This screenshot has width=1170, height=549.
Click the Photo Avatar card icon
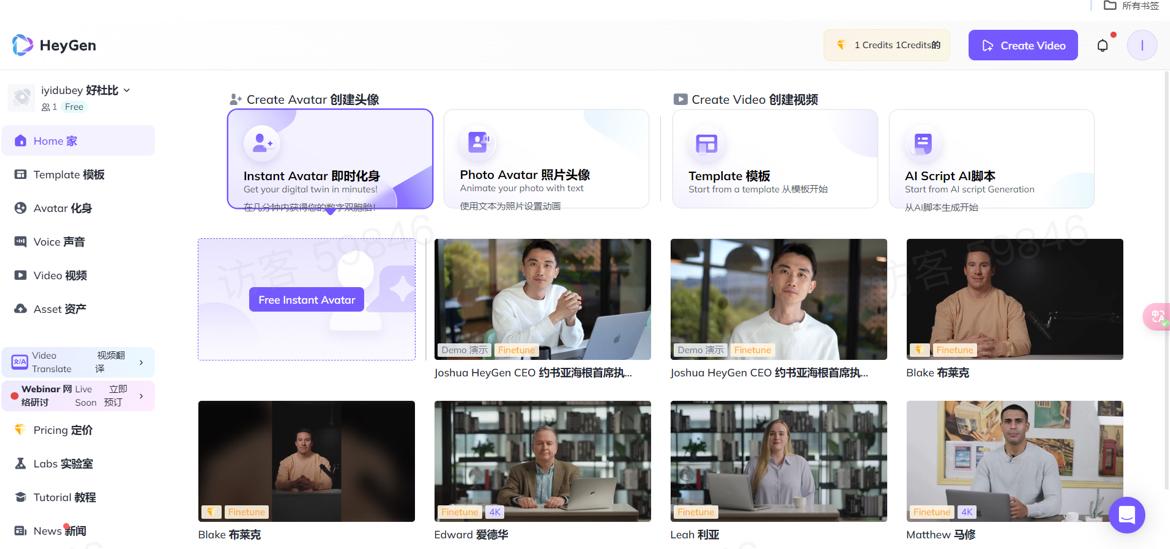478,142
